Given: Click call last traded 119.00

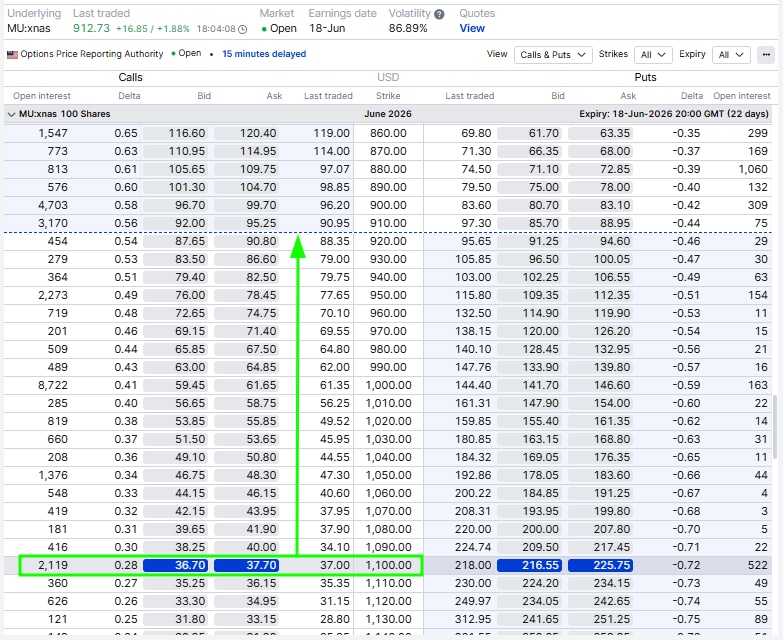Looking at the screenshot, I should coord(332,133).
